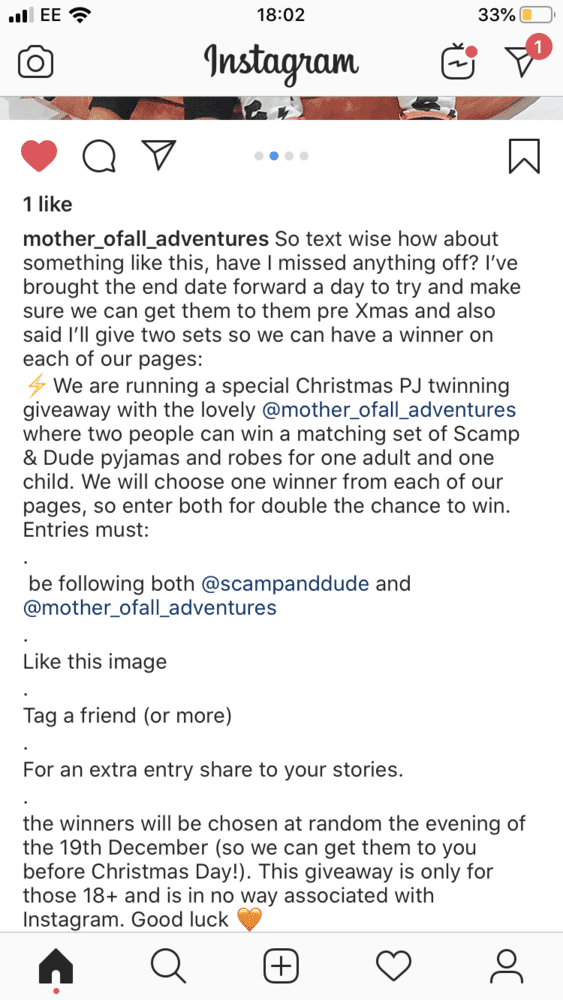Save post with bookmark icon
The image size is (563, 1000).
click(524, 156)
